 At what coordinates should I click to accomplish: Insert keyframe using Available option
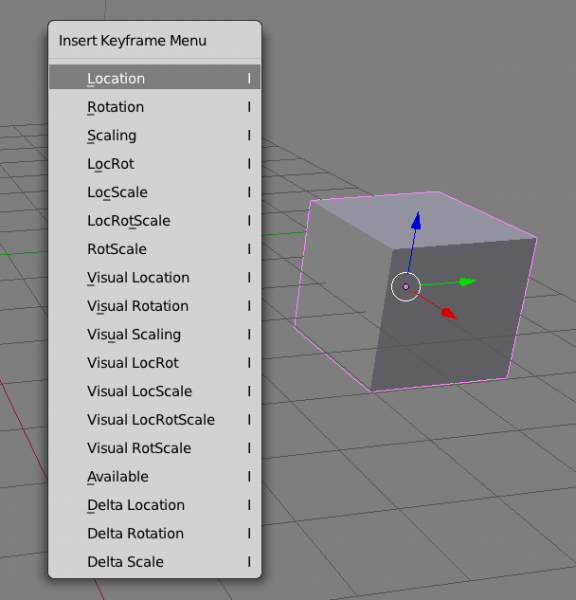pyautogui.click(x=155, y=477)
